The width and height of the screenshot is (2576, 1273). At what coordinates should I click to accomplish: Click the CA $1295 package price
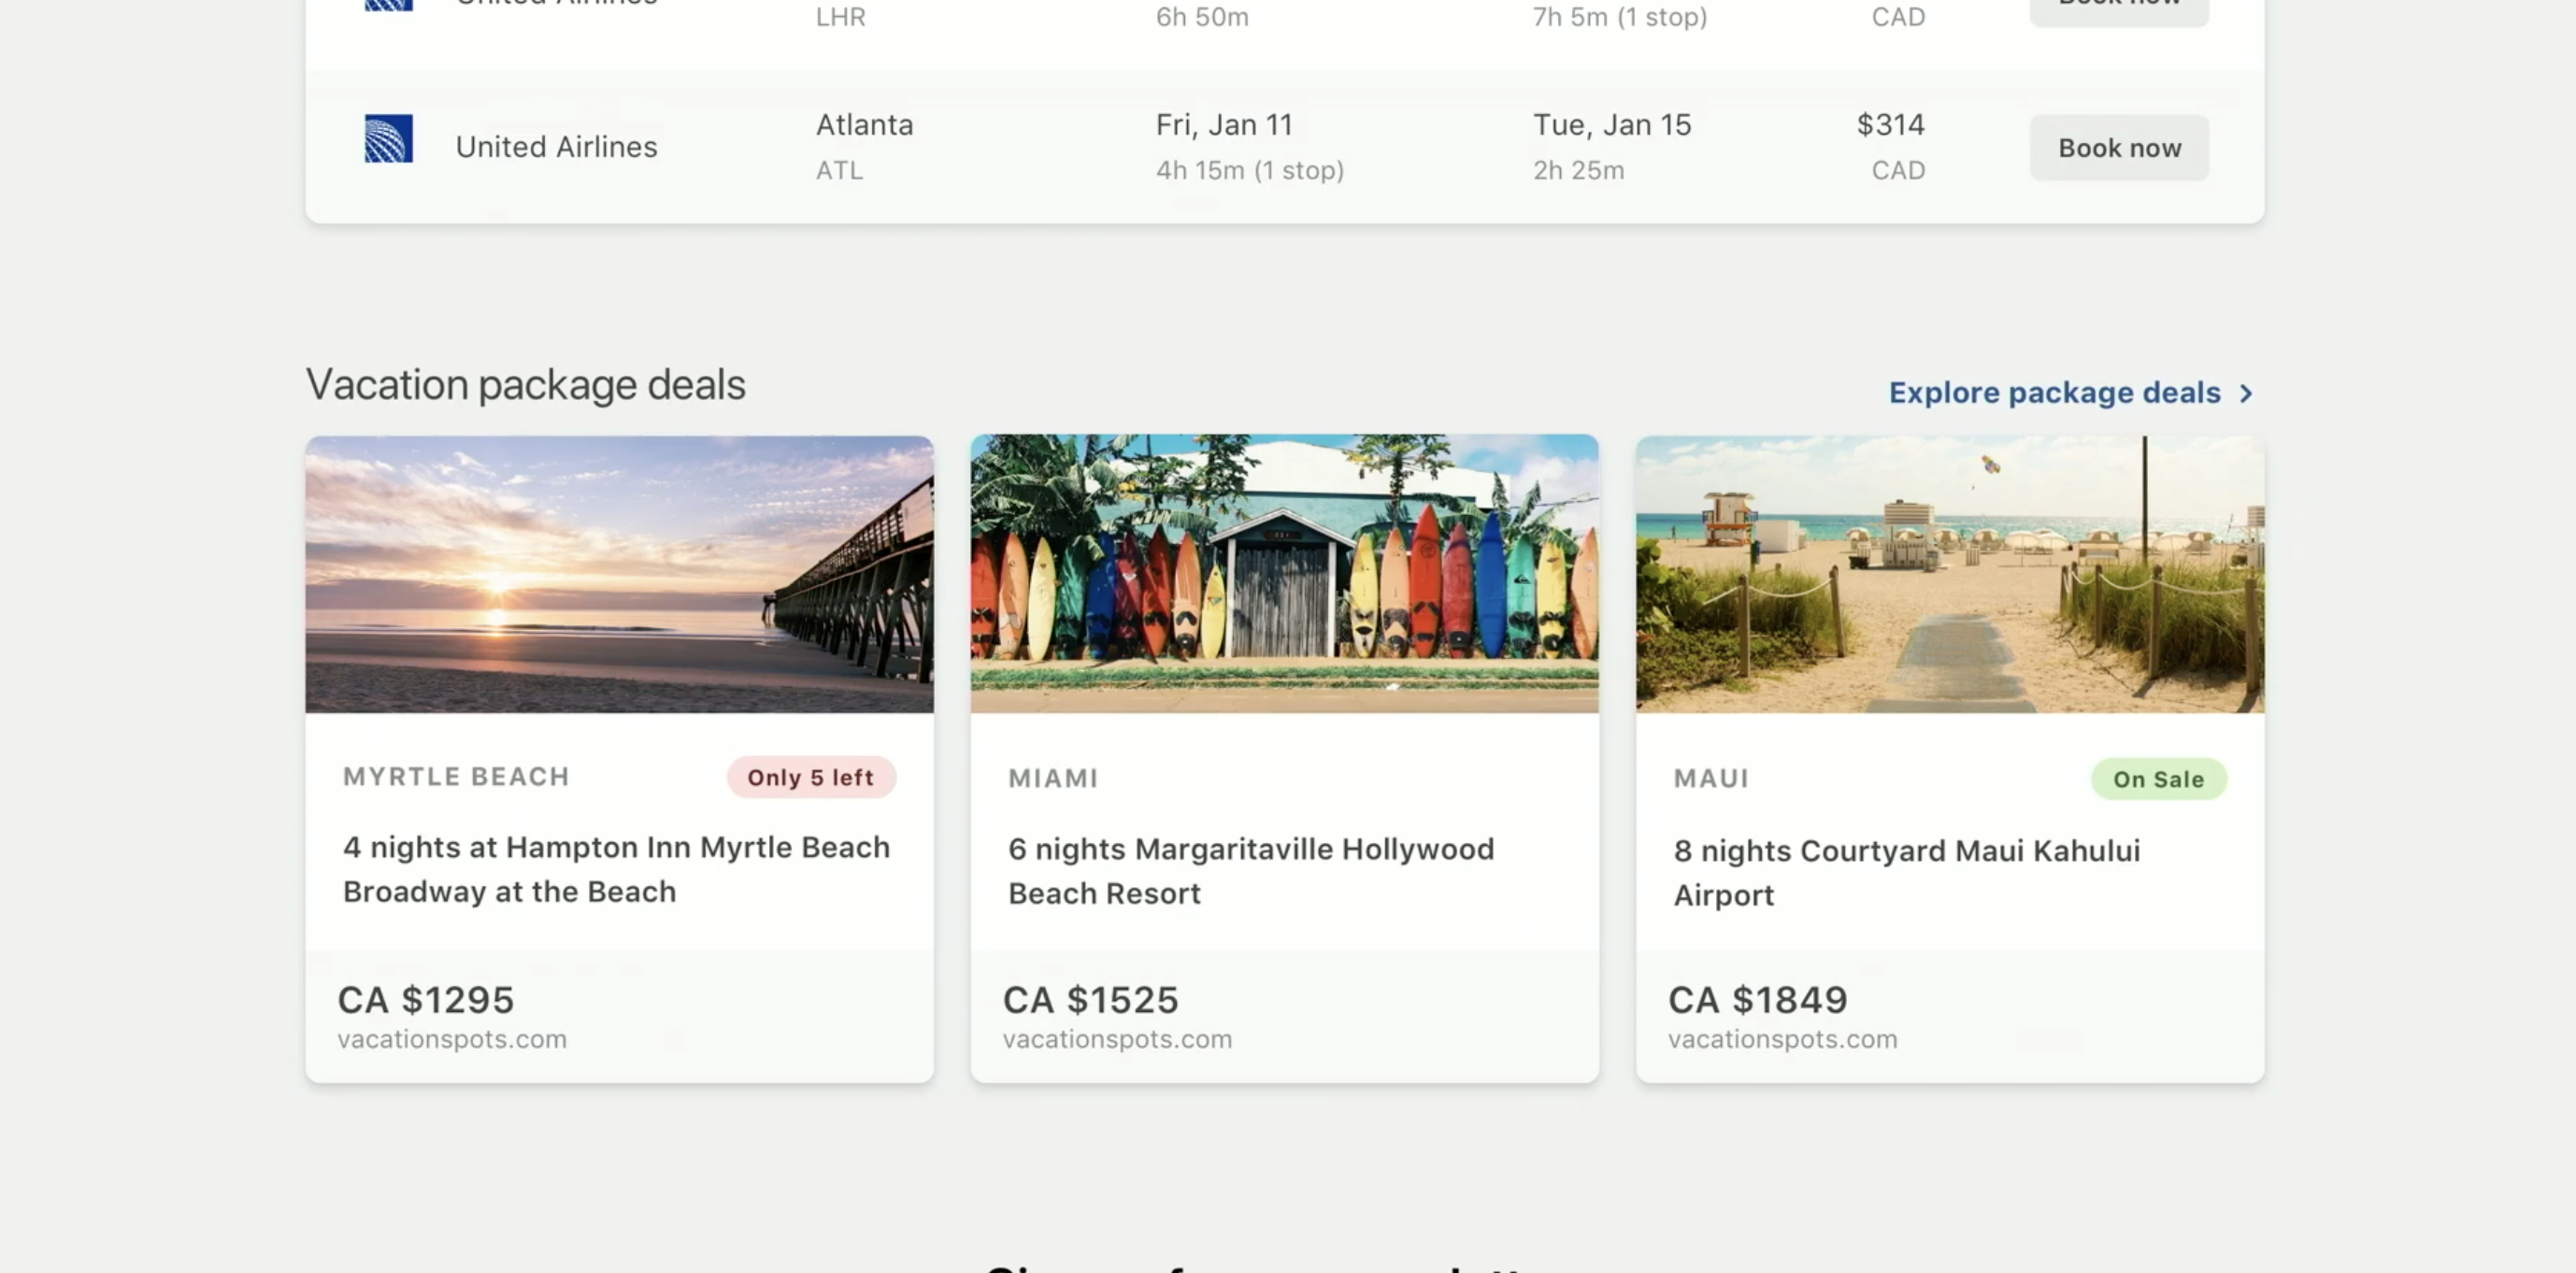[x=426, y=1000]
